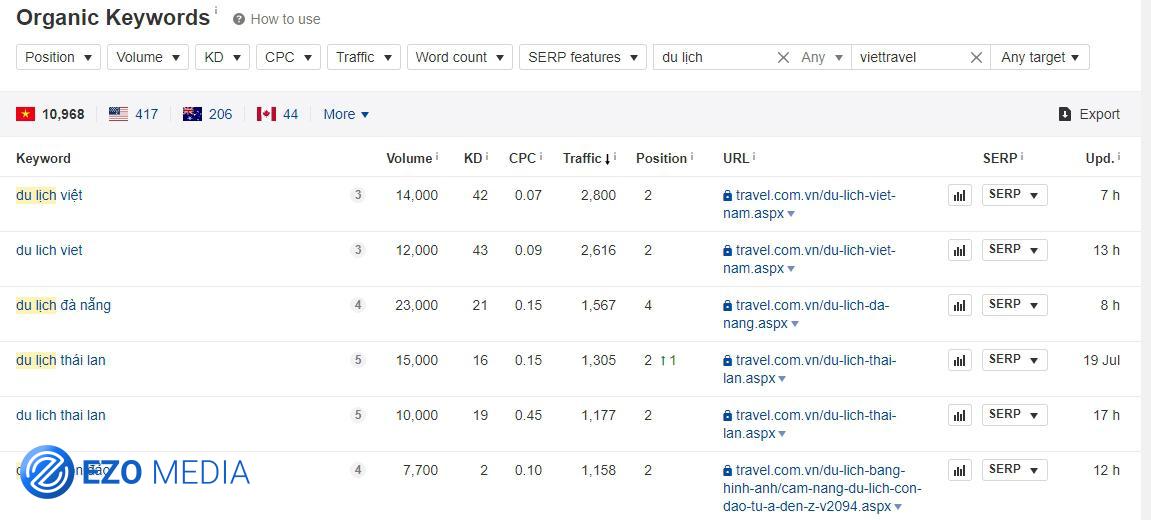Click word count badge 4 for 'du lịch đà nẵng'
Screen dimensions: 1151x520
pyautogui.click(x=358, y=305)
